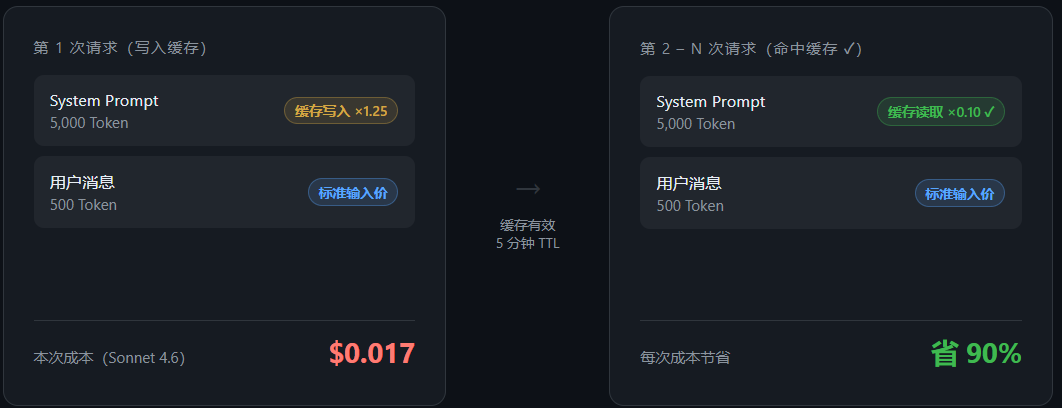This screenshot has width=1062, height=408.
Task: Click 5,000 Token text in the first card
Action: coord(89,123)
